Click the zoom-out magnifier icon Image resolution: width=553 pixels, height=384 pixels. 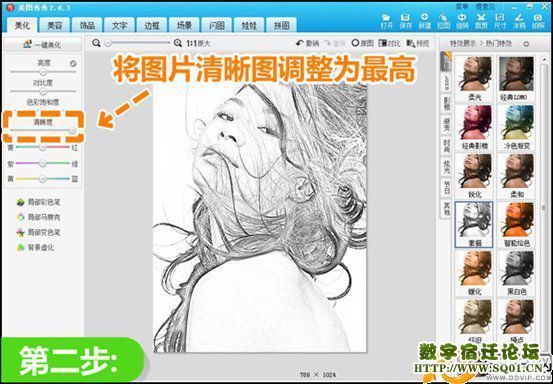pyautogui.click(x=96, y=43)
